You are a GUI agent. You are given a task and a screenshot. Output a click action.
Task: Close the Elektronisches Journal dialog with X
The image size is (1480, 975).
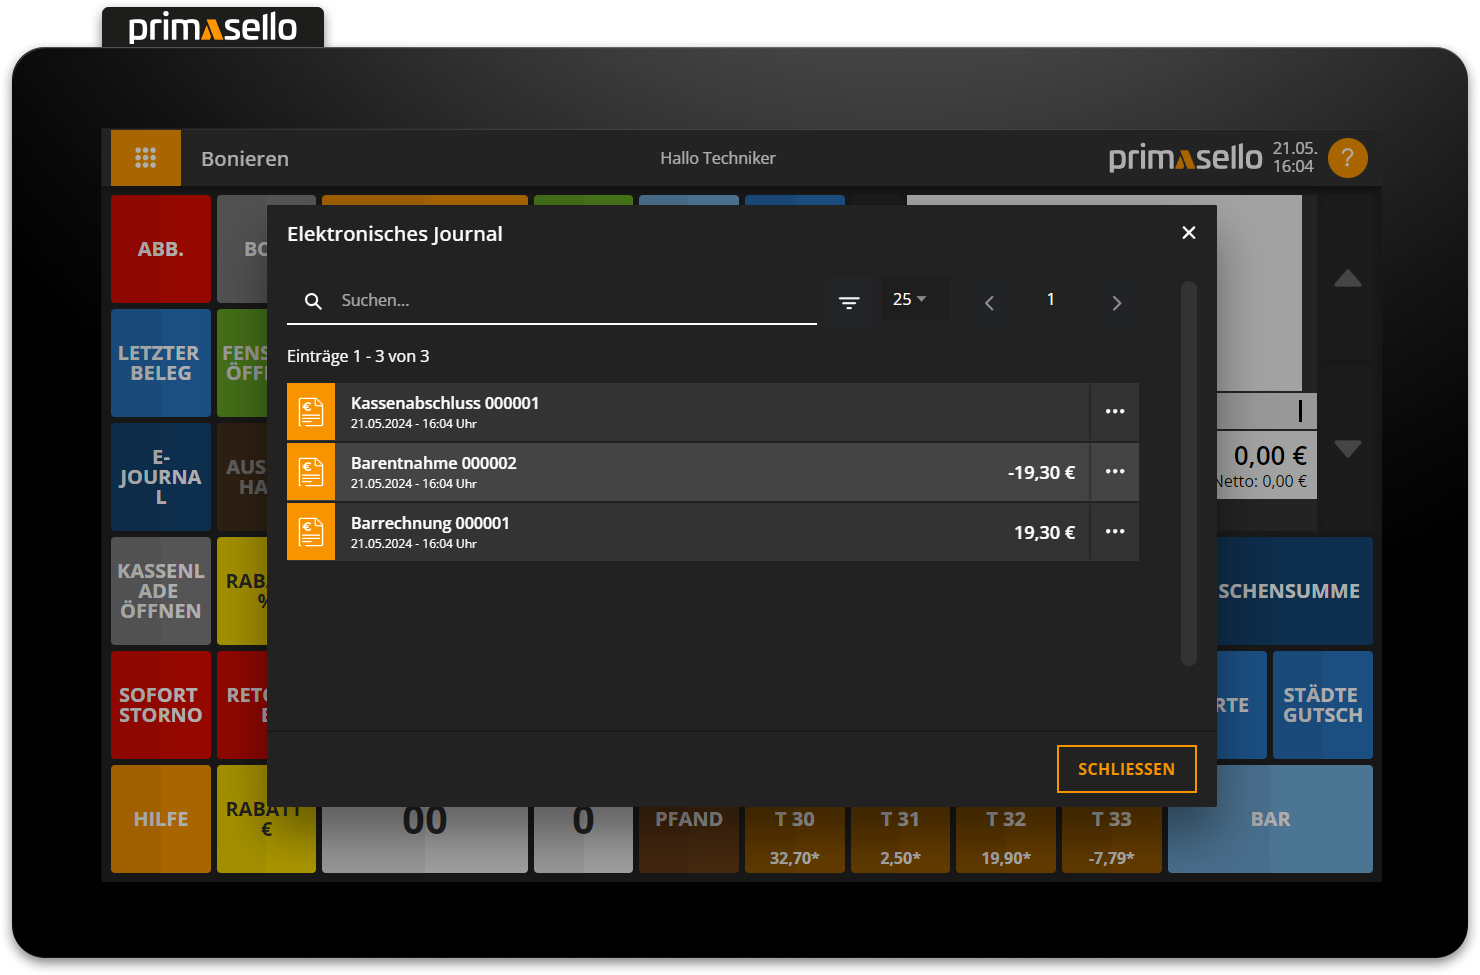pyautogui.click(x=1189, y=233)
